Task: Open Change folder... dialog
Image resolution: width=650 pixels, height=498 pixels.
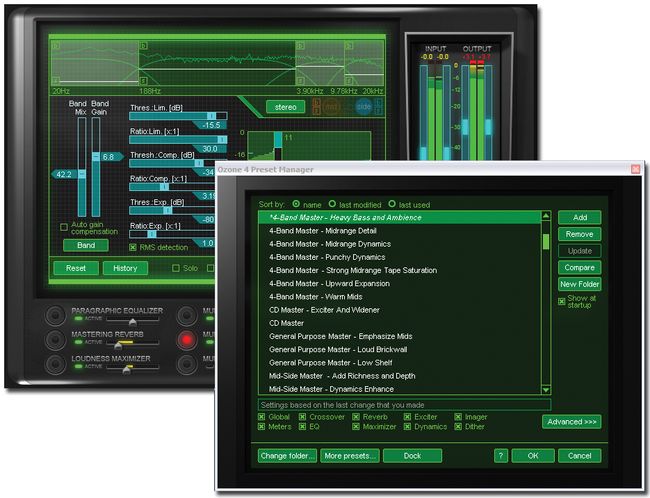Action: pyautogui.click(x=287, y=456)
